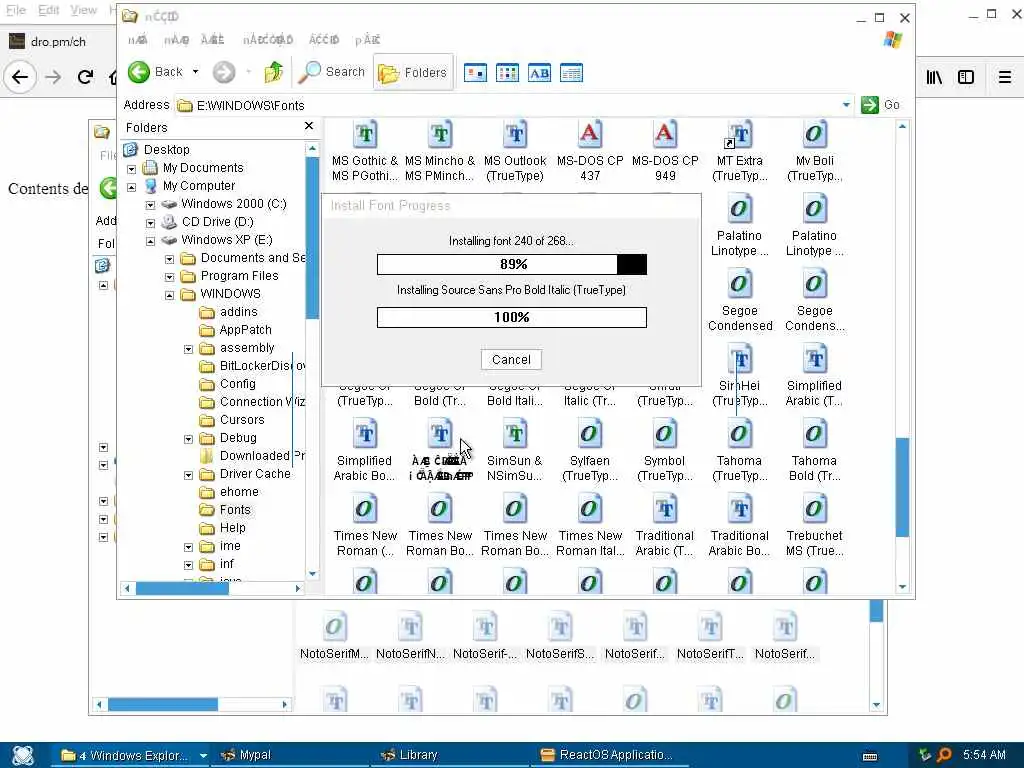Image resolution: width=1024 pixels, height=768 pixels.
Task: Select NotoSerifM... font in background window
Action: coord(334,636)
